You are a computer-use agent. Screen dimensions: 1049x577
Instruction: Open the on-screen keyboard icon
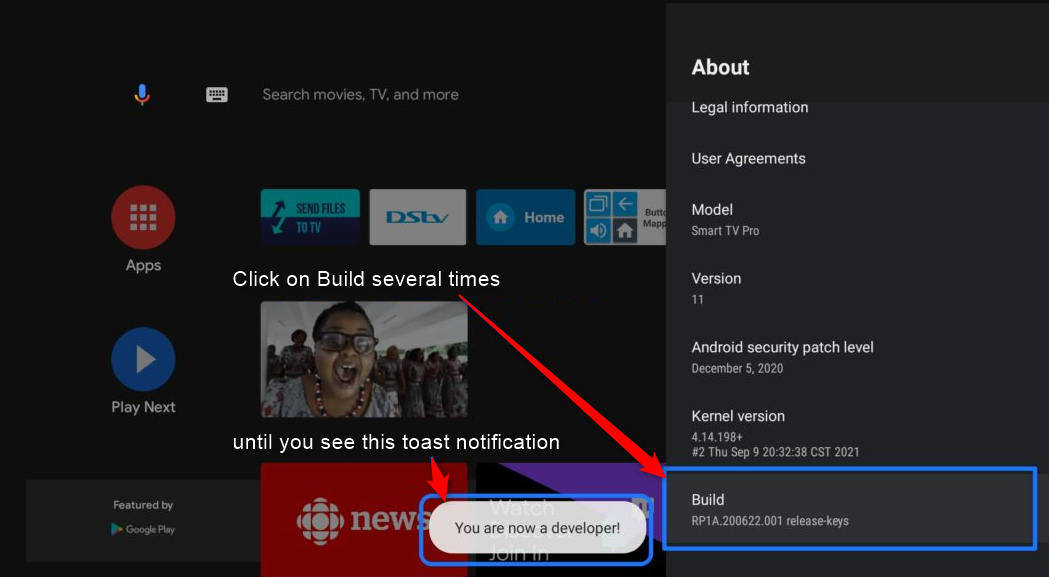(217, 94)
